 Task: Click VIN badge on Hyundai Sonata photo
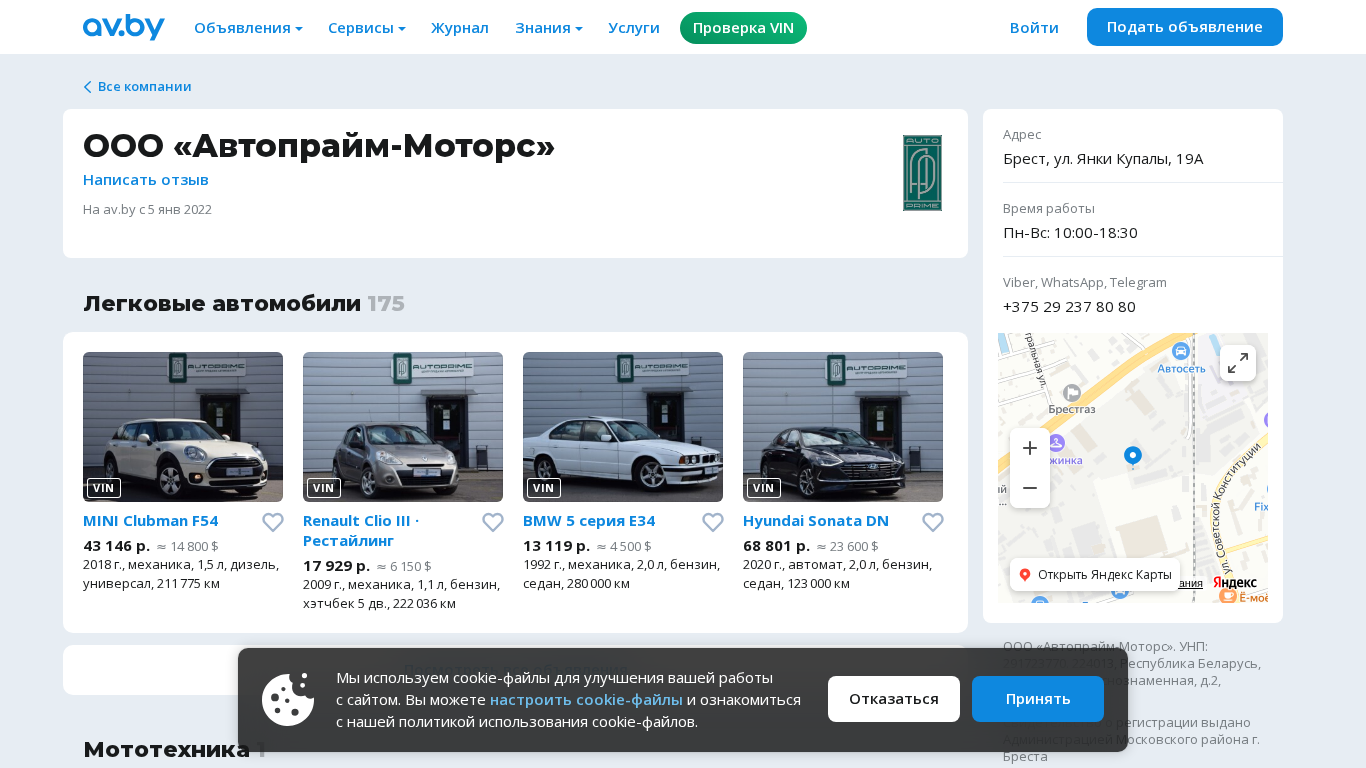764,488
